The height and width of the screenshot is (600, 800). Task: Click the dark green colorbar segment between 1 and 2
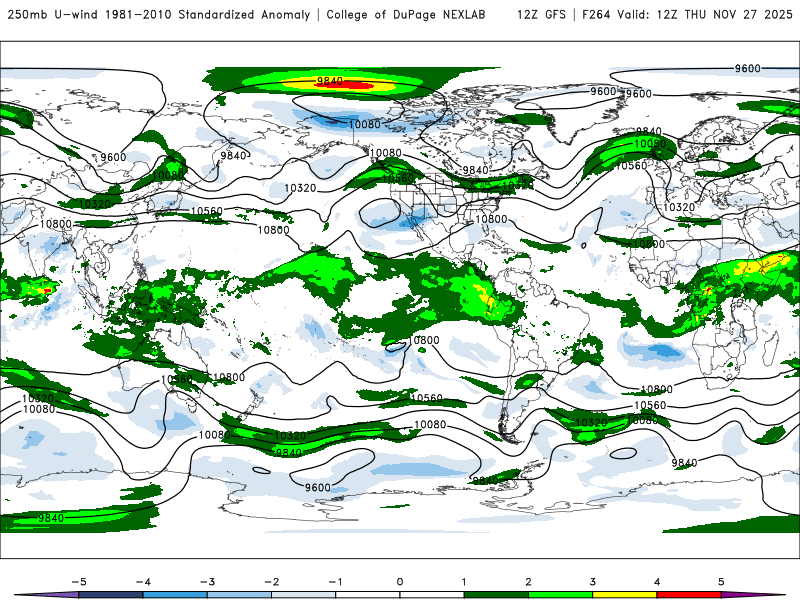[495, 595]
